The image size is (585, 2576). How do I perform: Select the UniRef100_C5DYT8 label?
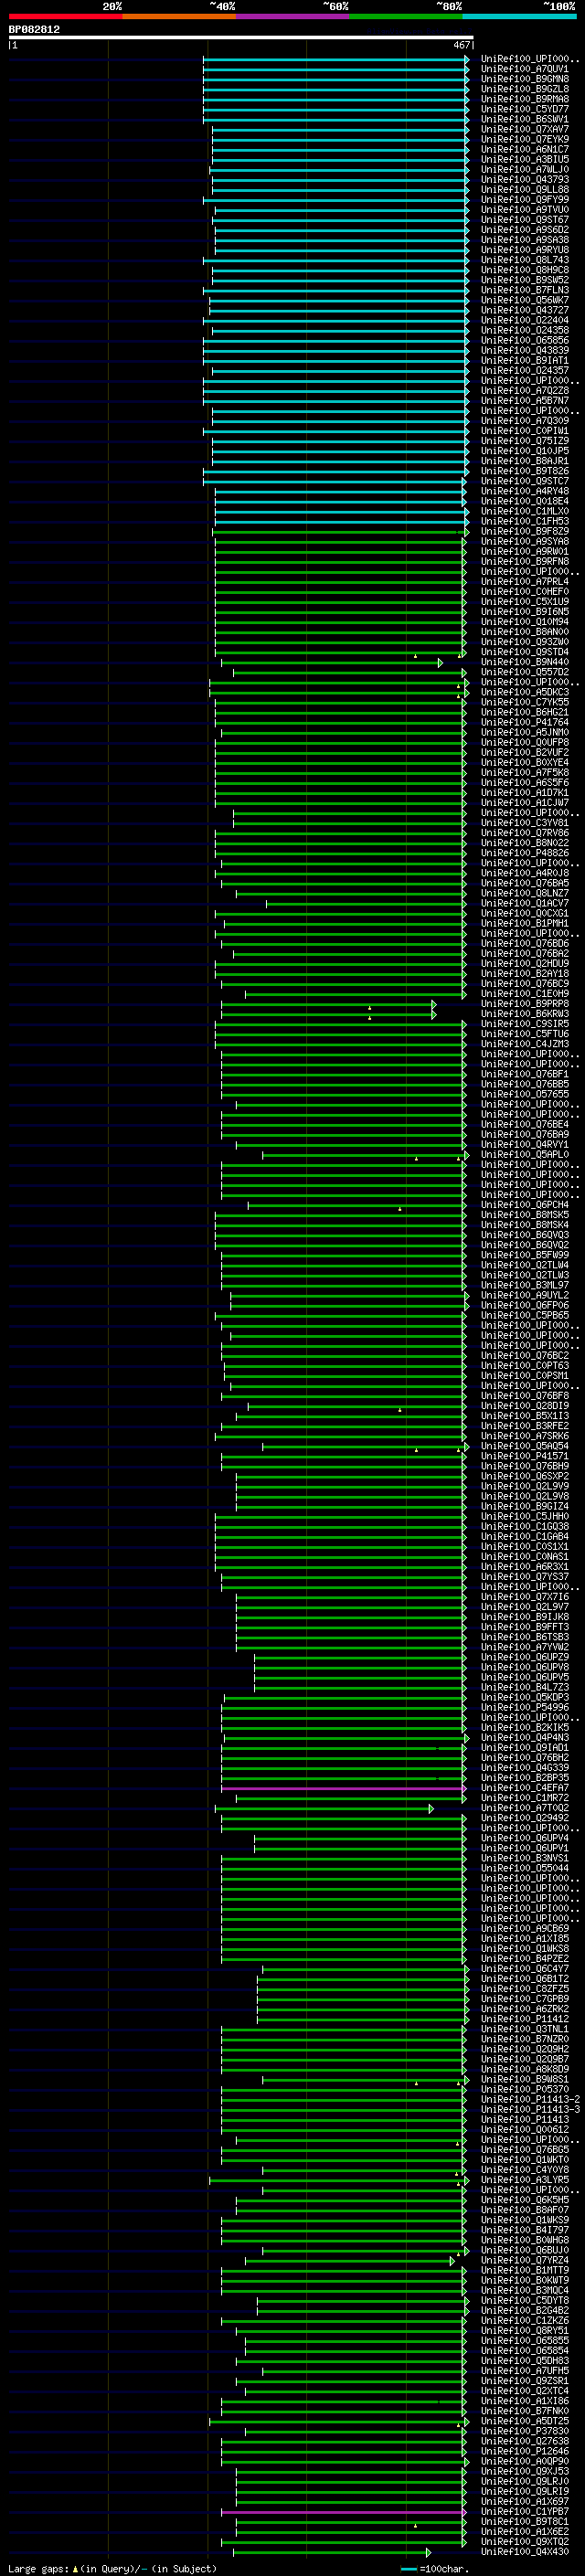[524, 2300]
